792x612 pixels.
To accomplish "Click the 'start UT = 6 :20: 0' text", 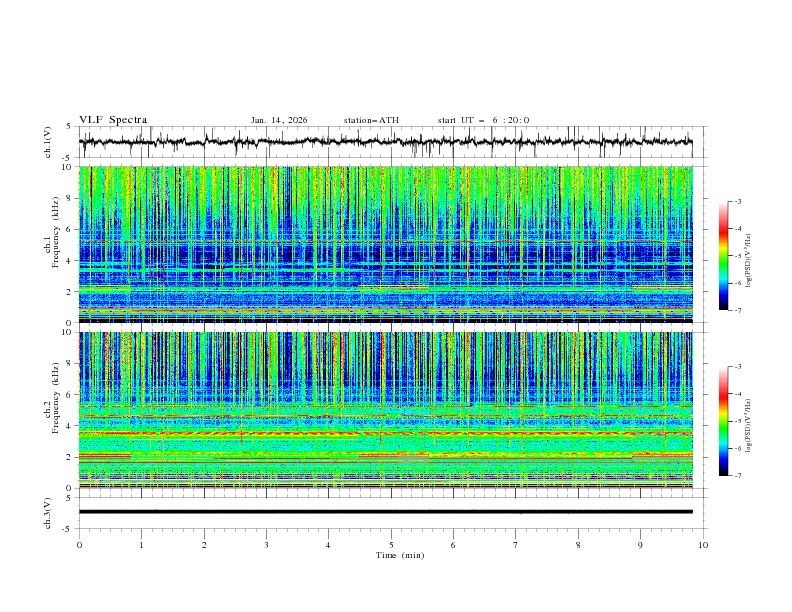I will click(483, 120).
